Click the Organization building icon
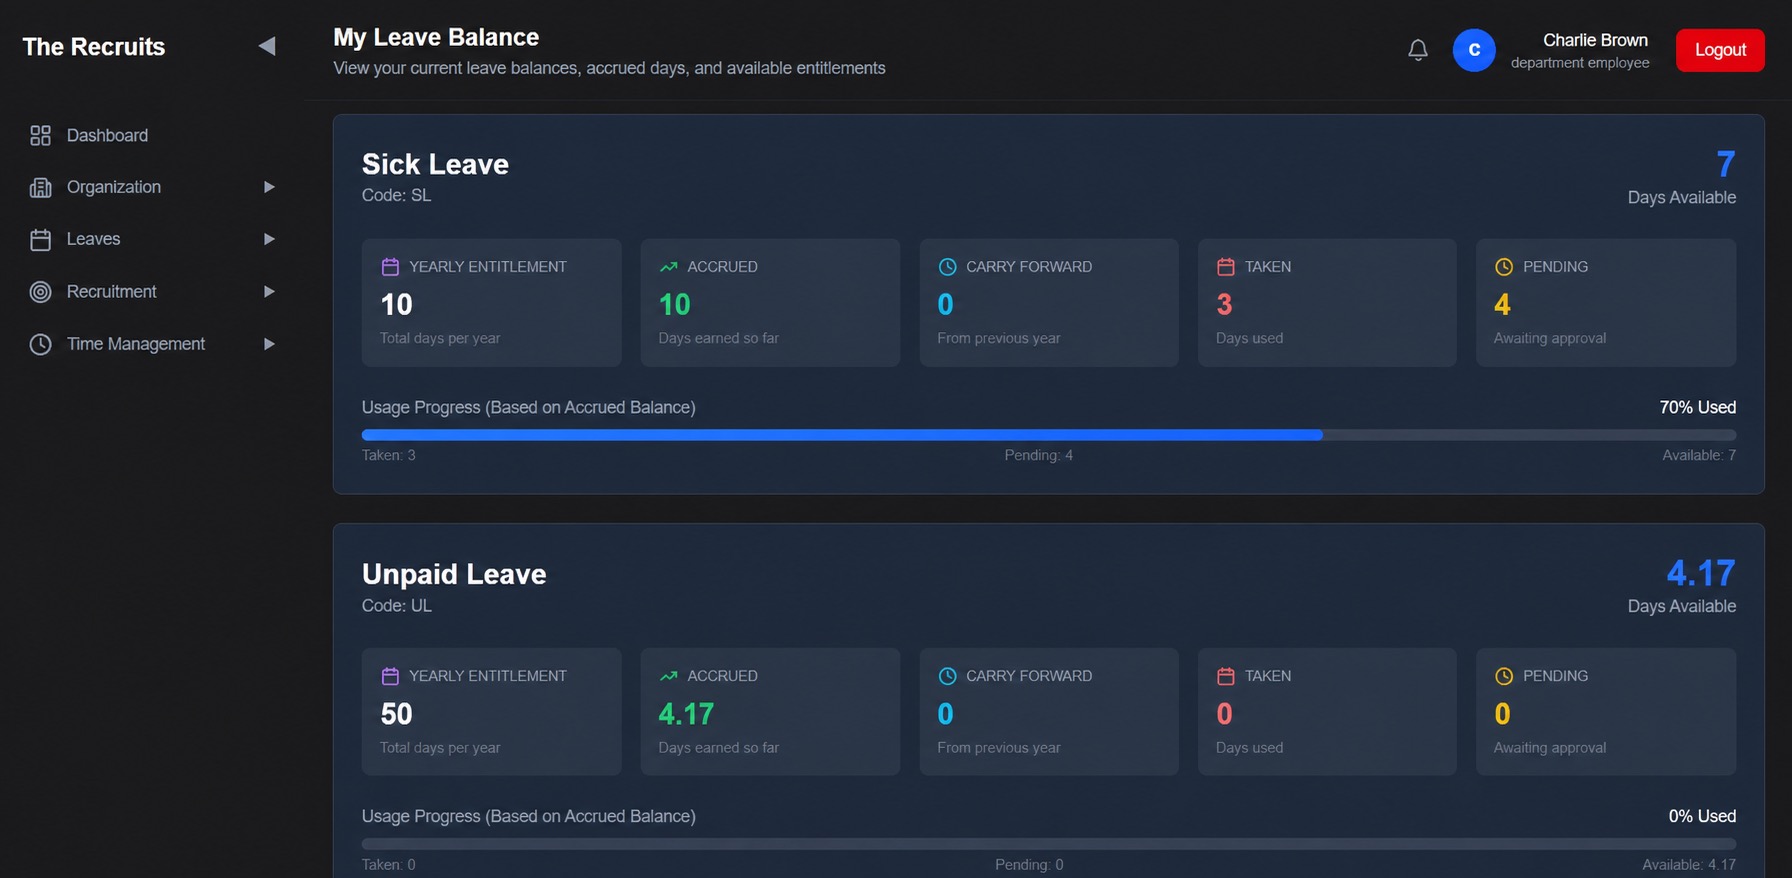Screen dimensions: 1792x878 [40, 187]
